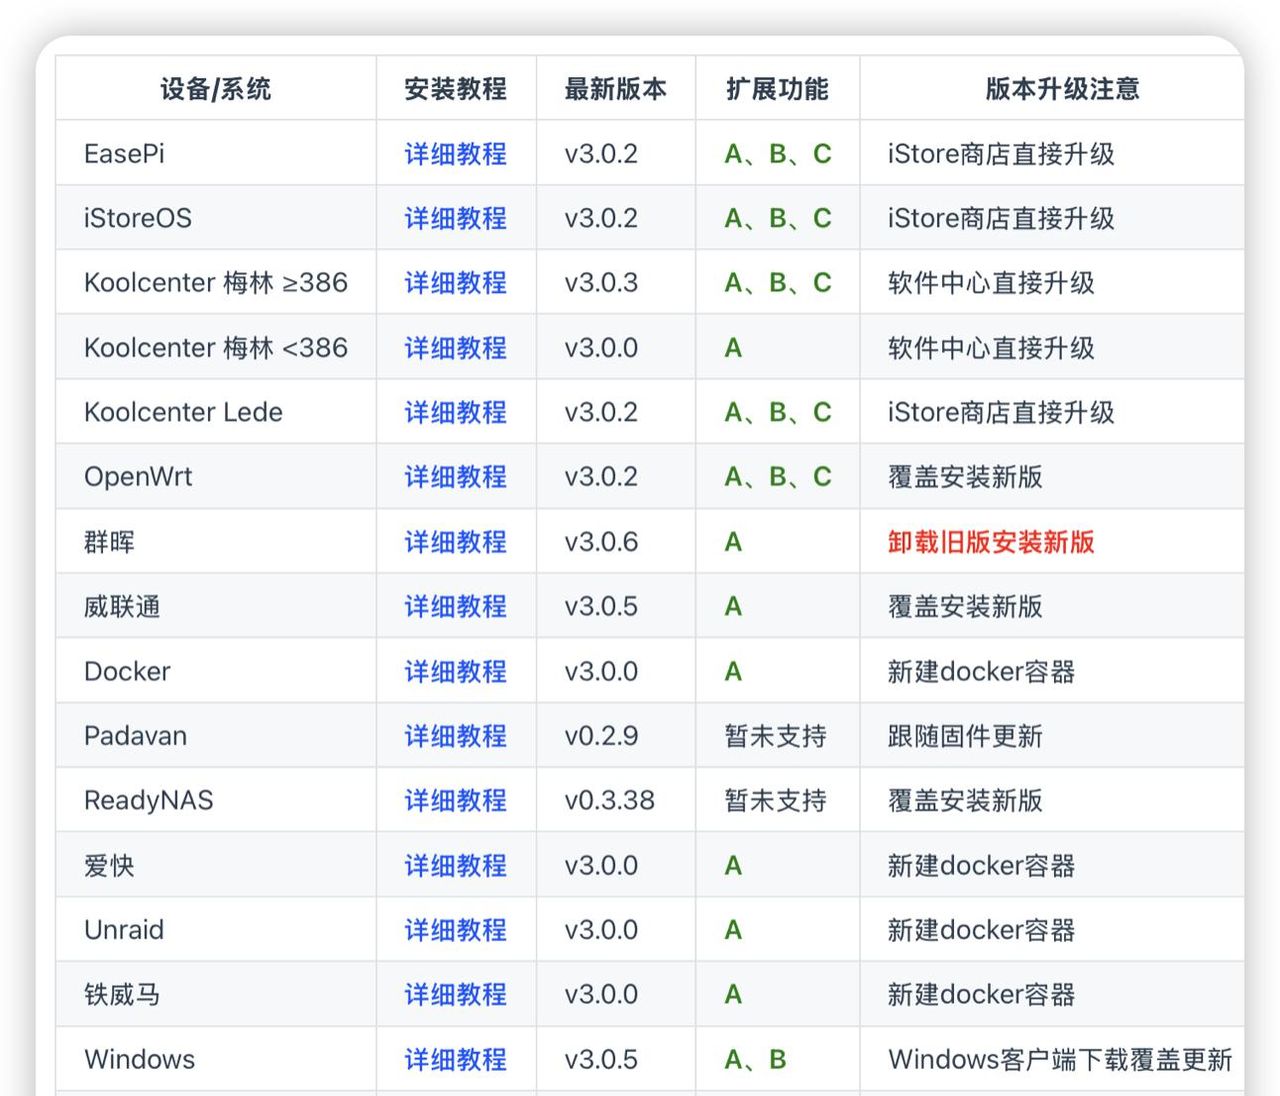
Task: Click 覆盖安装新版 in the OpenWrt row
Action: [x=965, y=477]
